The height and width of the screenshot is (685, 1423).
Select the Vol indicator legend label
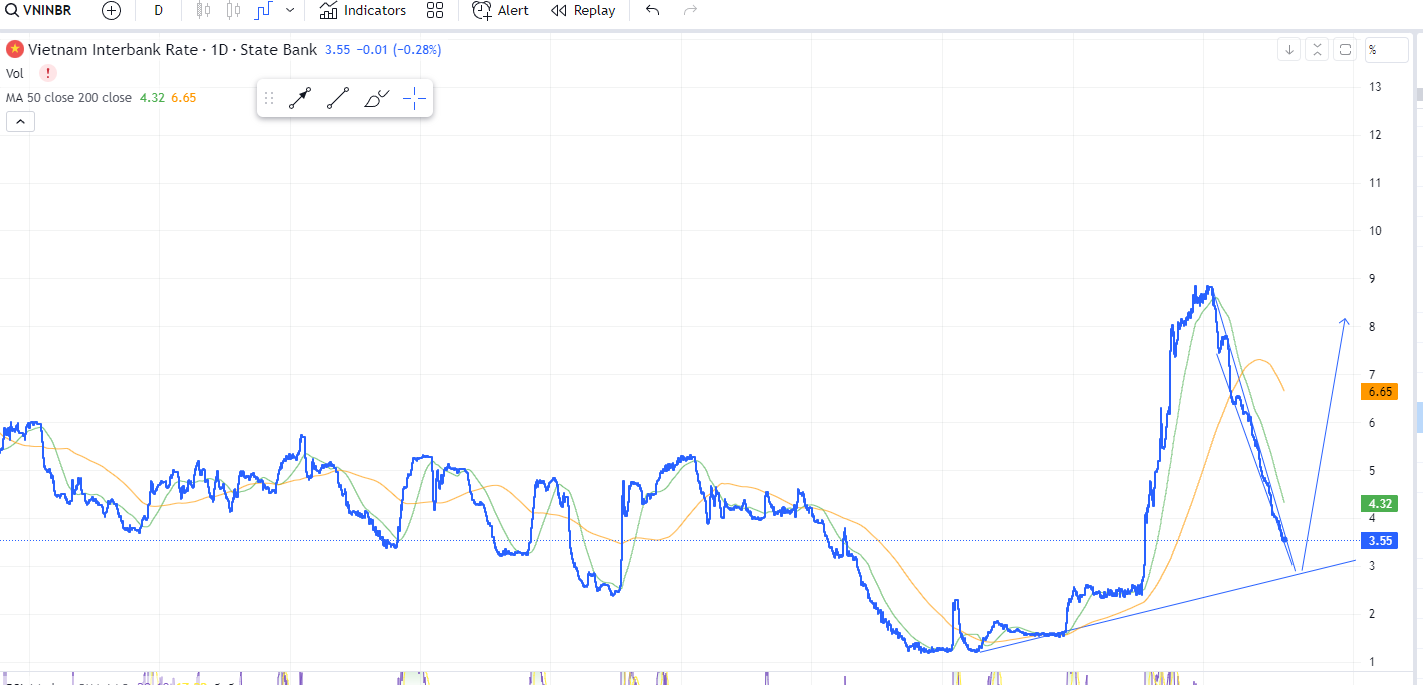(15, 73)
